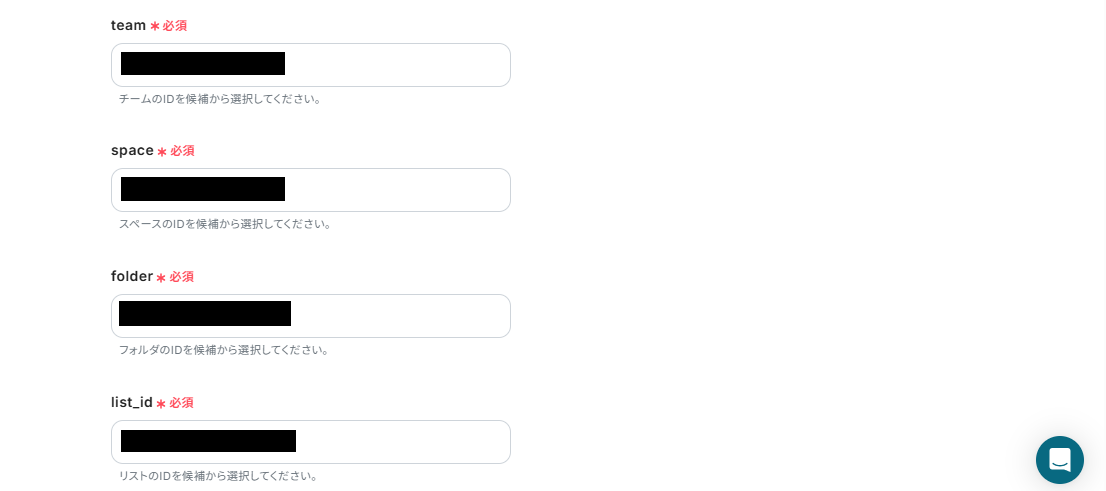Click the blacked-out value in space field
The height and width of the screenshot is (491, 1106).
pos(203,189)
